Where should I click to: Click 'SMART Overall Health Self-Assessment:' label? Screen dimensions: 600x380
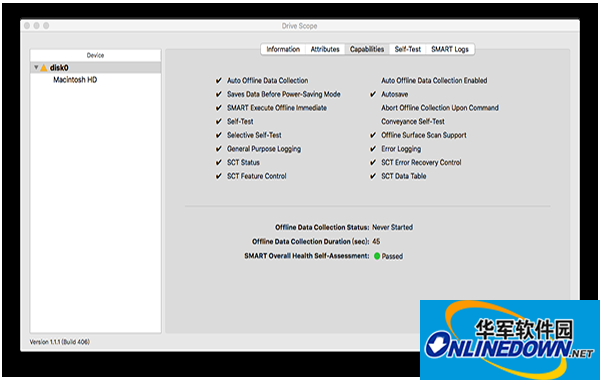(x=307, y=256)
